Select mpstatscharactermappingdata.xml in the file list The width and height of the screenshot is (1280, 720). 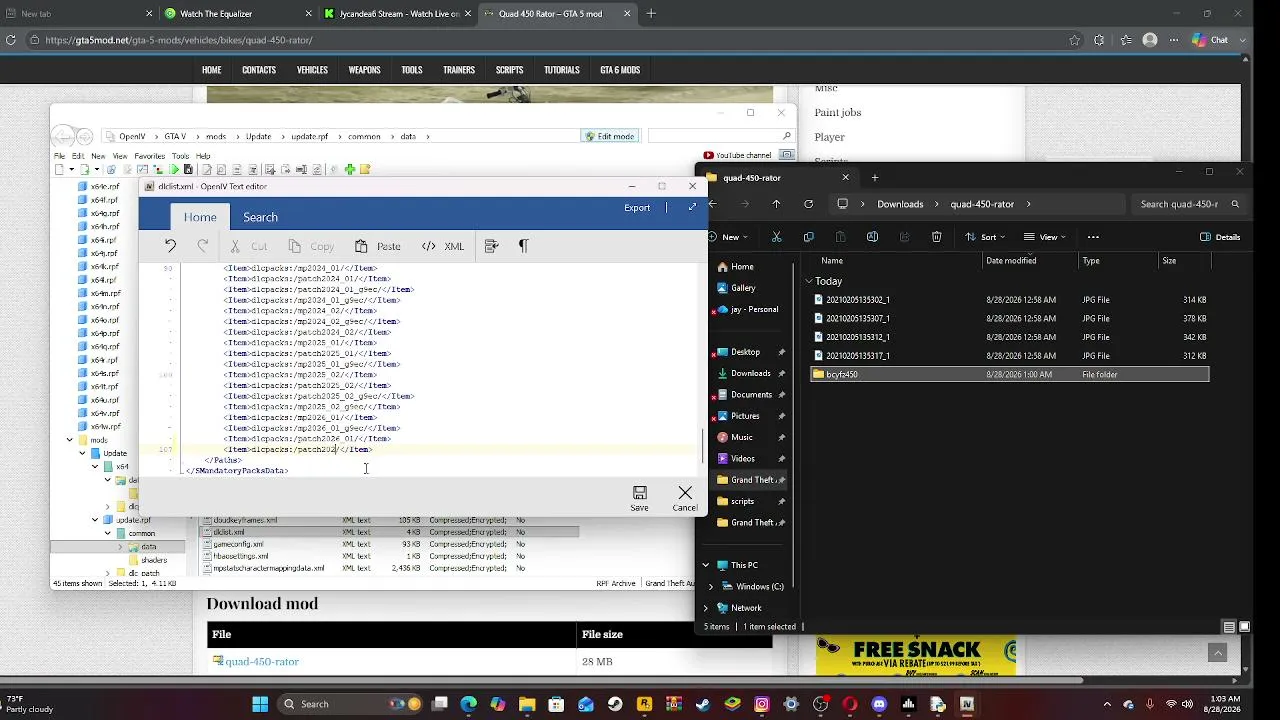tap(269, 568)
